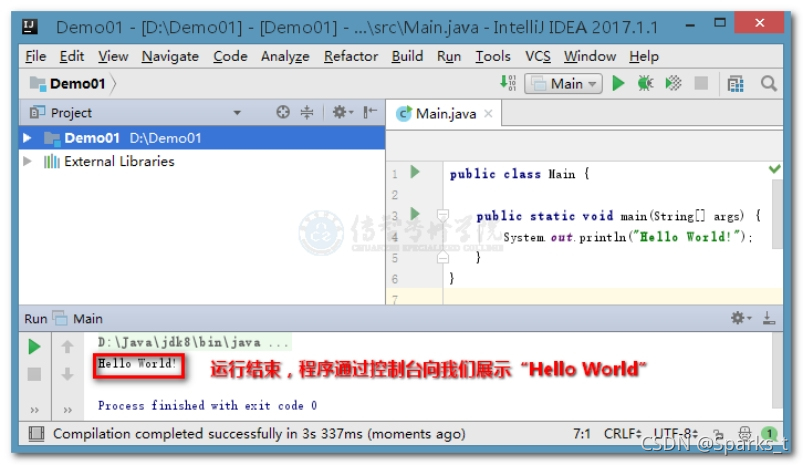Expand second more-actions chevrons in Run panel

(x=68, y=410)
